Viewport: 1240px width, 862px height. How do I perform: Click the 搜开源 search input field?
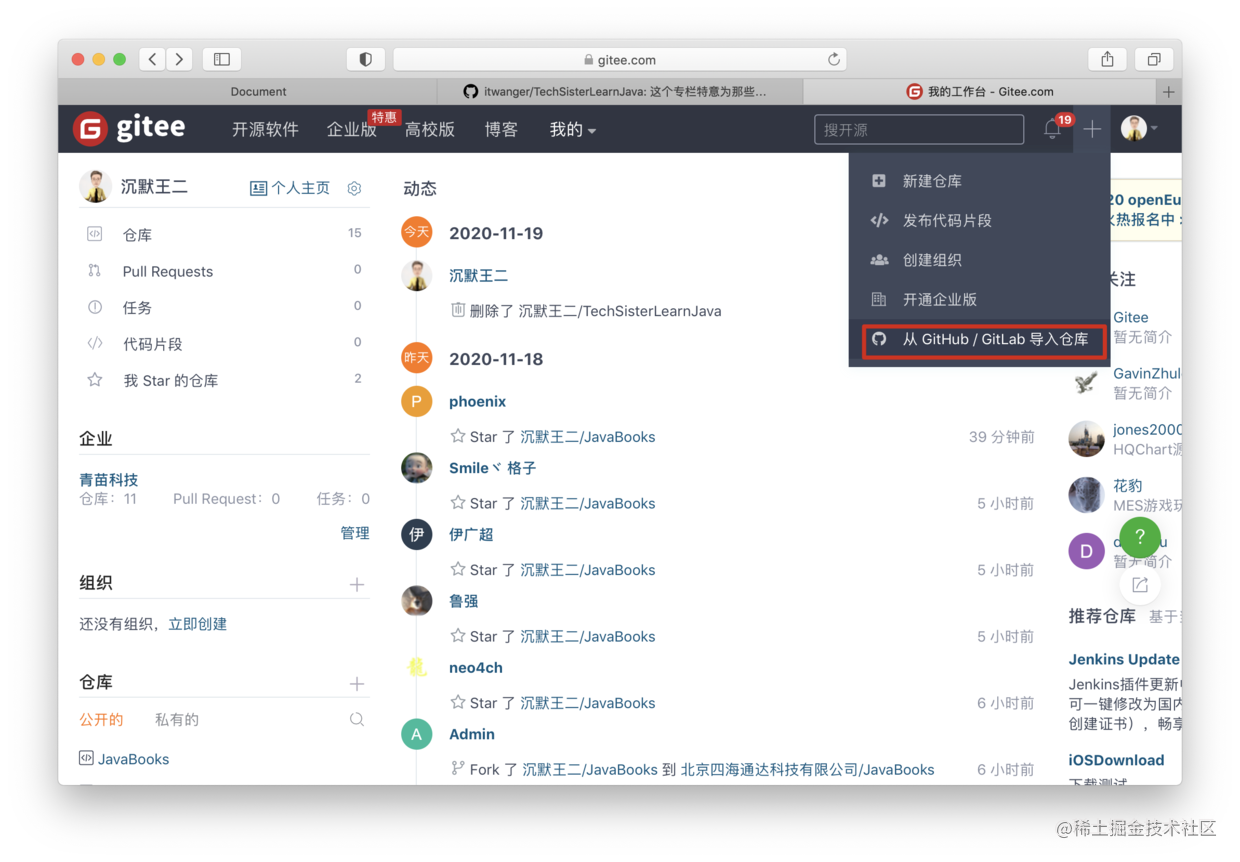point(918,129)
